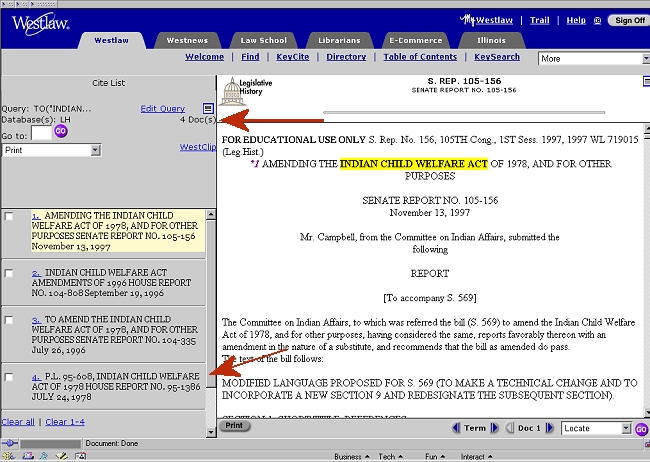This screenshot has width=650, height=462.
Task: Click the Westlaw logo
Action: (x=40, y=24)
